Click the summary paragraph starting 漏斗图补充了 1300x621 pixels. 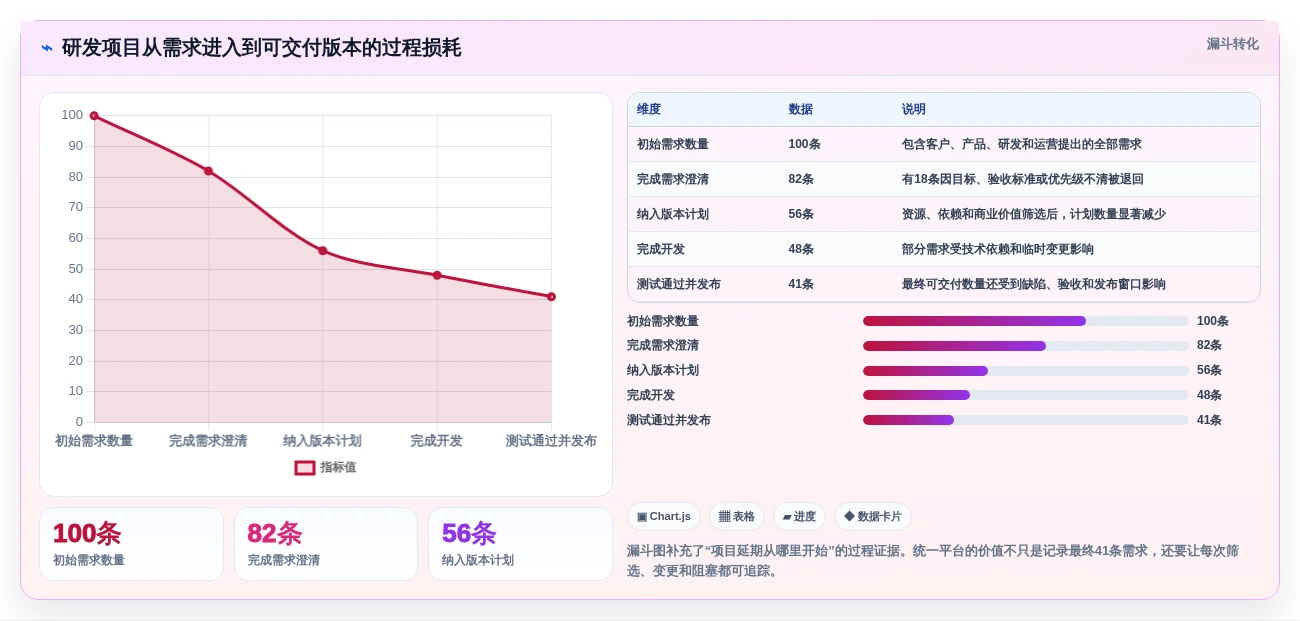[933, 561]
